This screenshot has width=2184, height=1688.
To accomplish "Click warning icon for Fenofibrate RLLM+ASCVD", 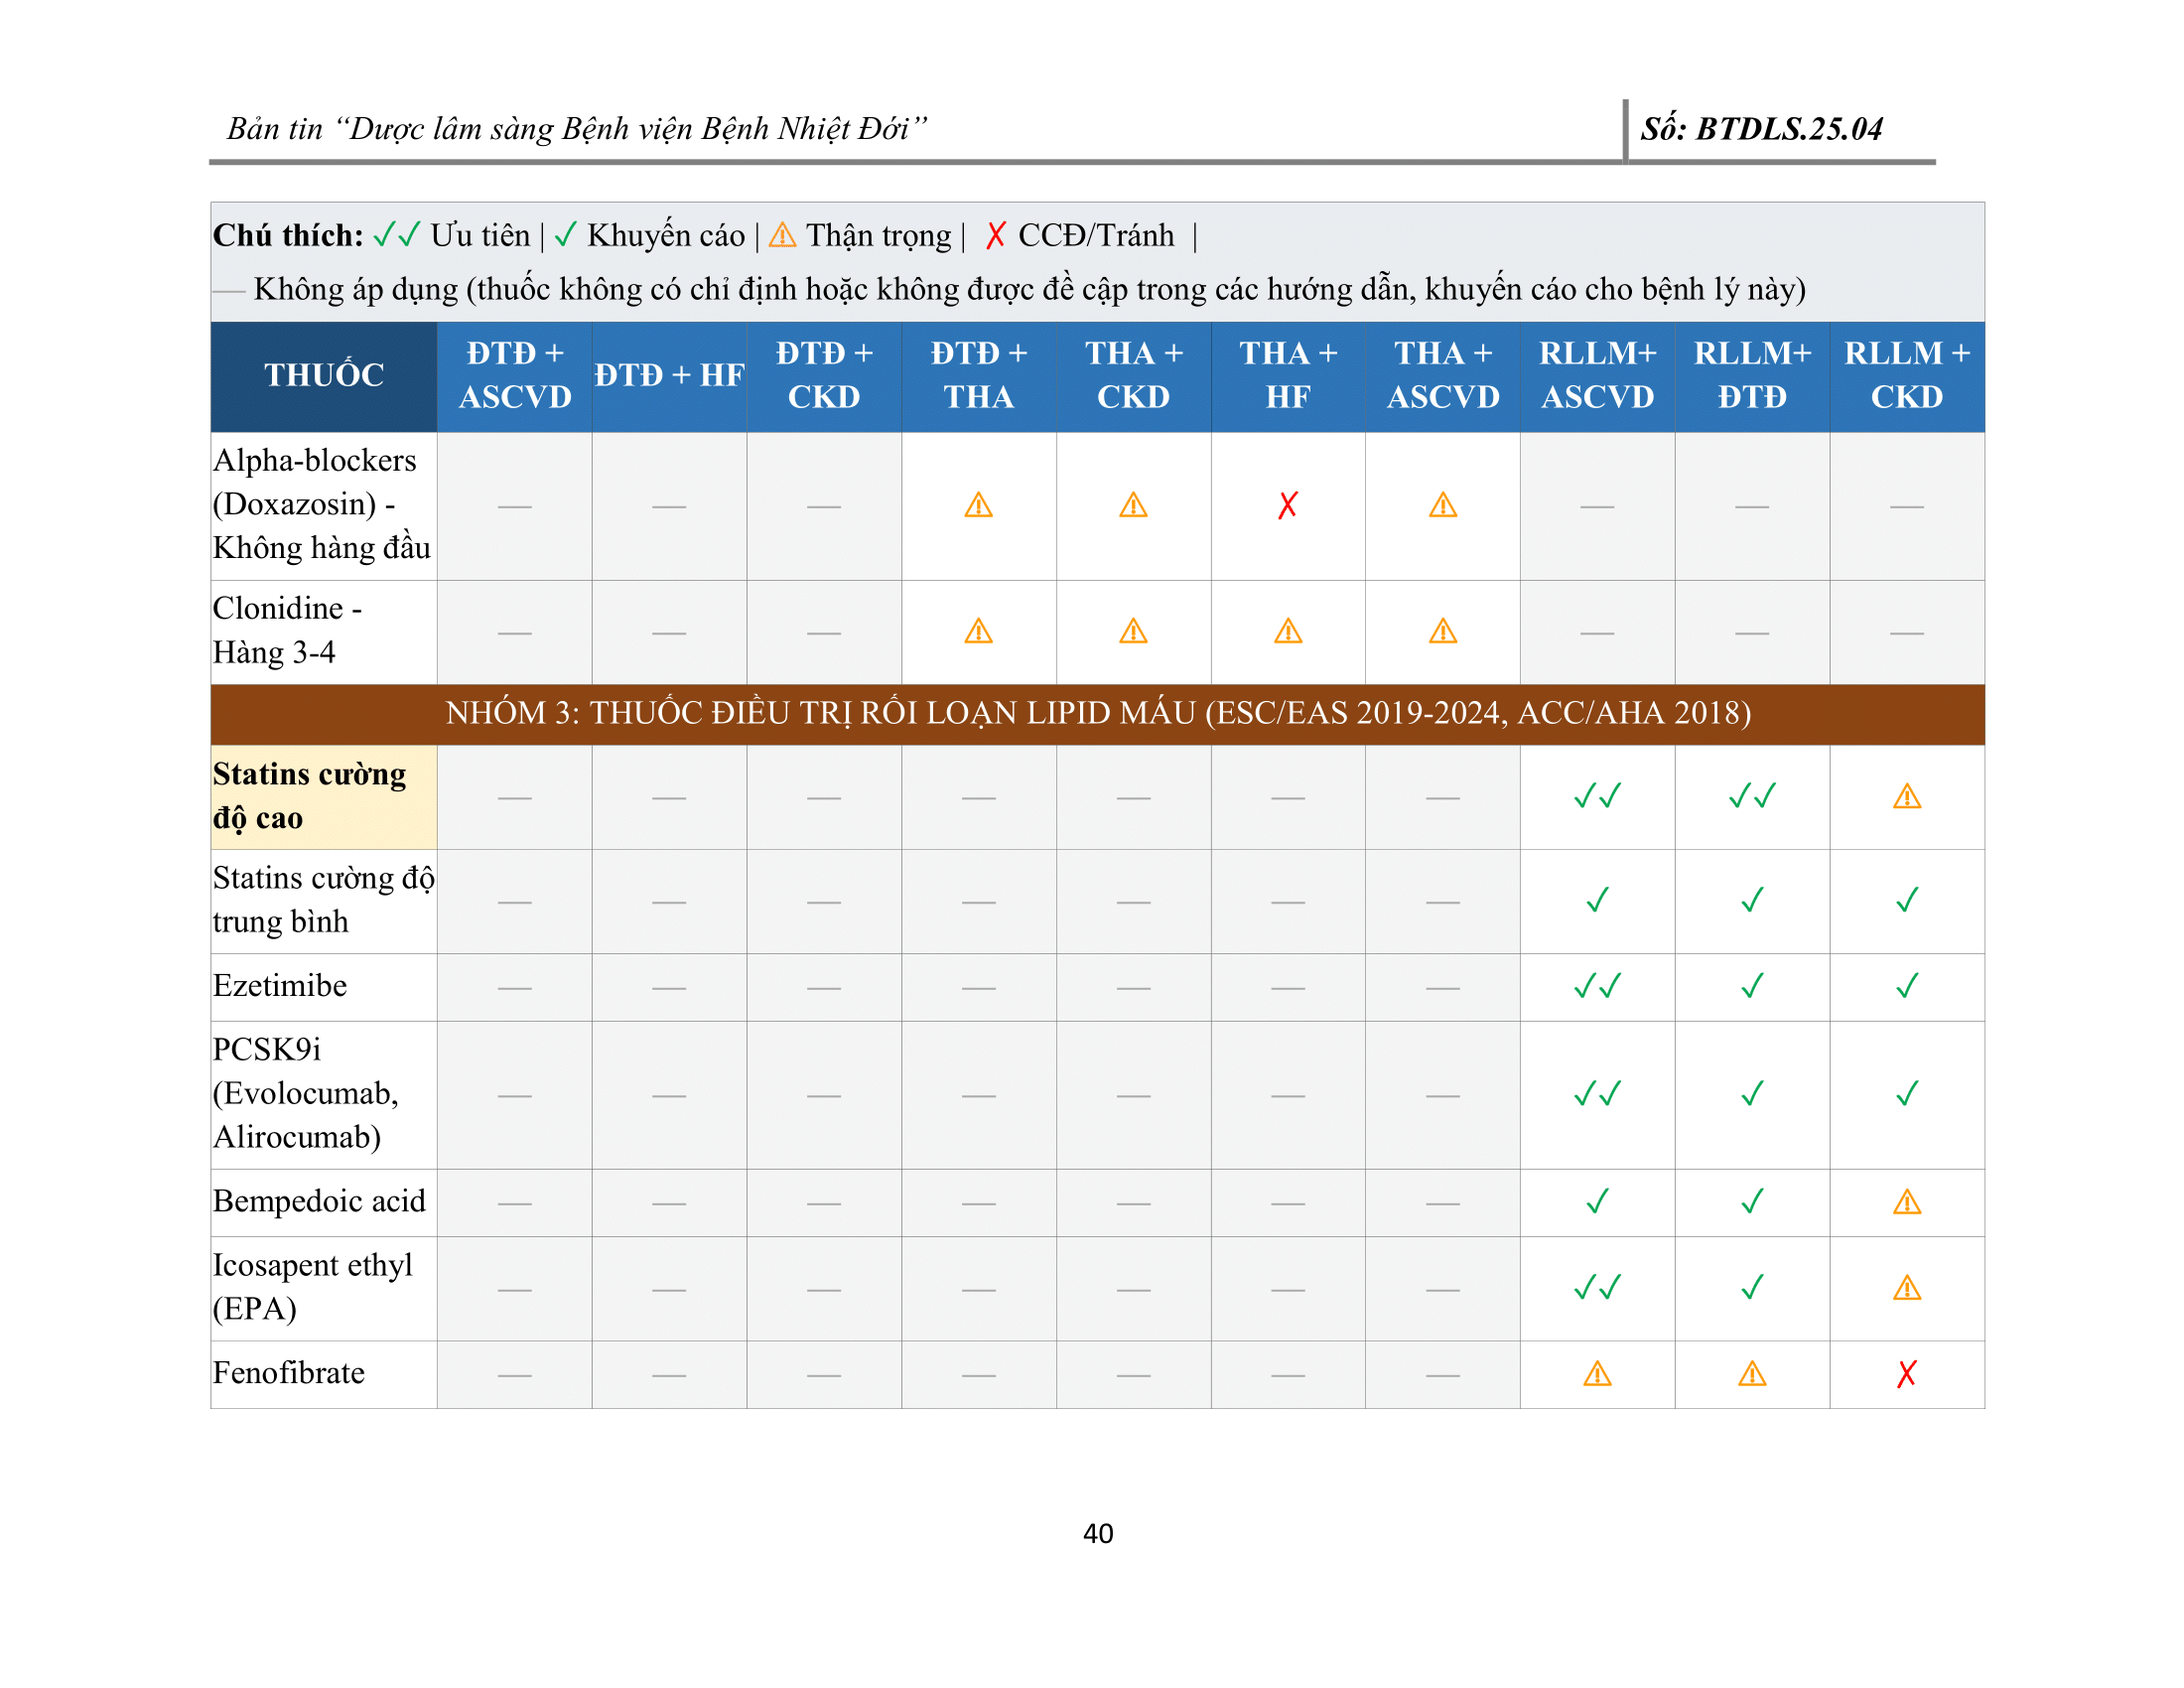I will [x=1597, y=1374].
